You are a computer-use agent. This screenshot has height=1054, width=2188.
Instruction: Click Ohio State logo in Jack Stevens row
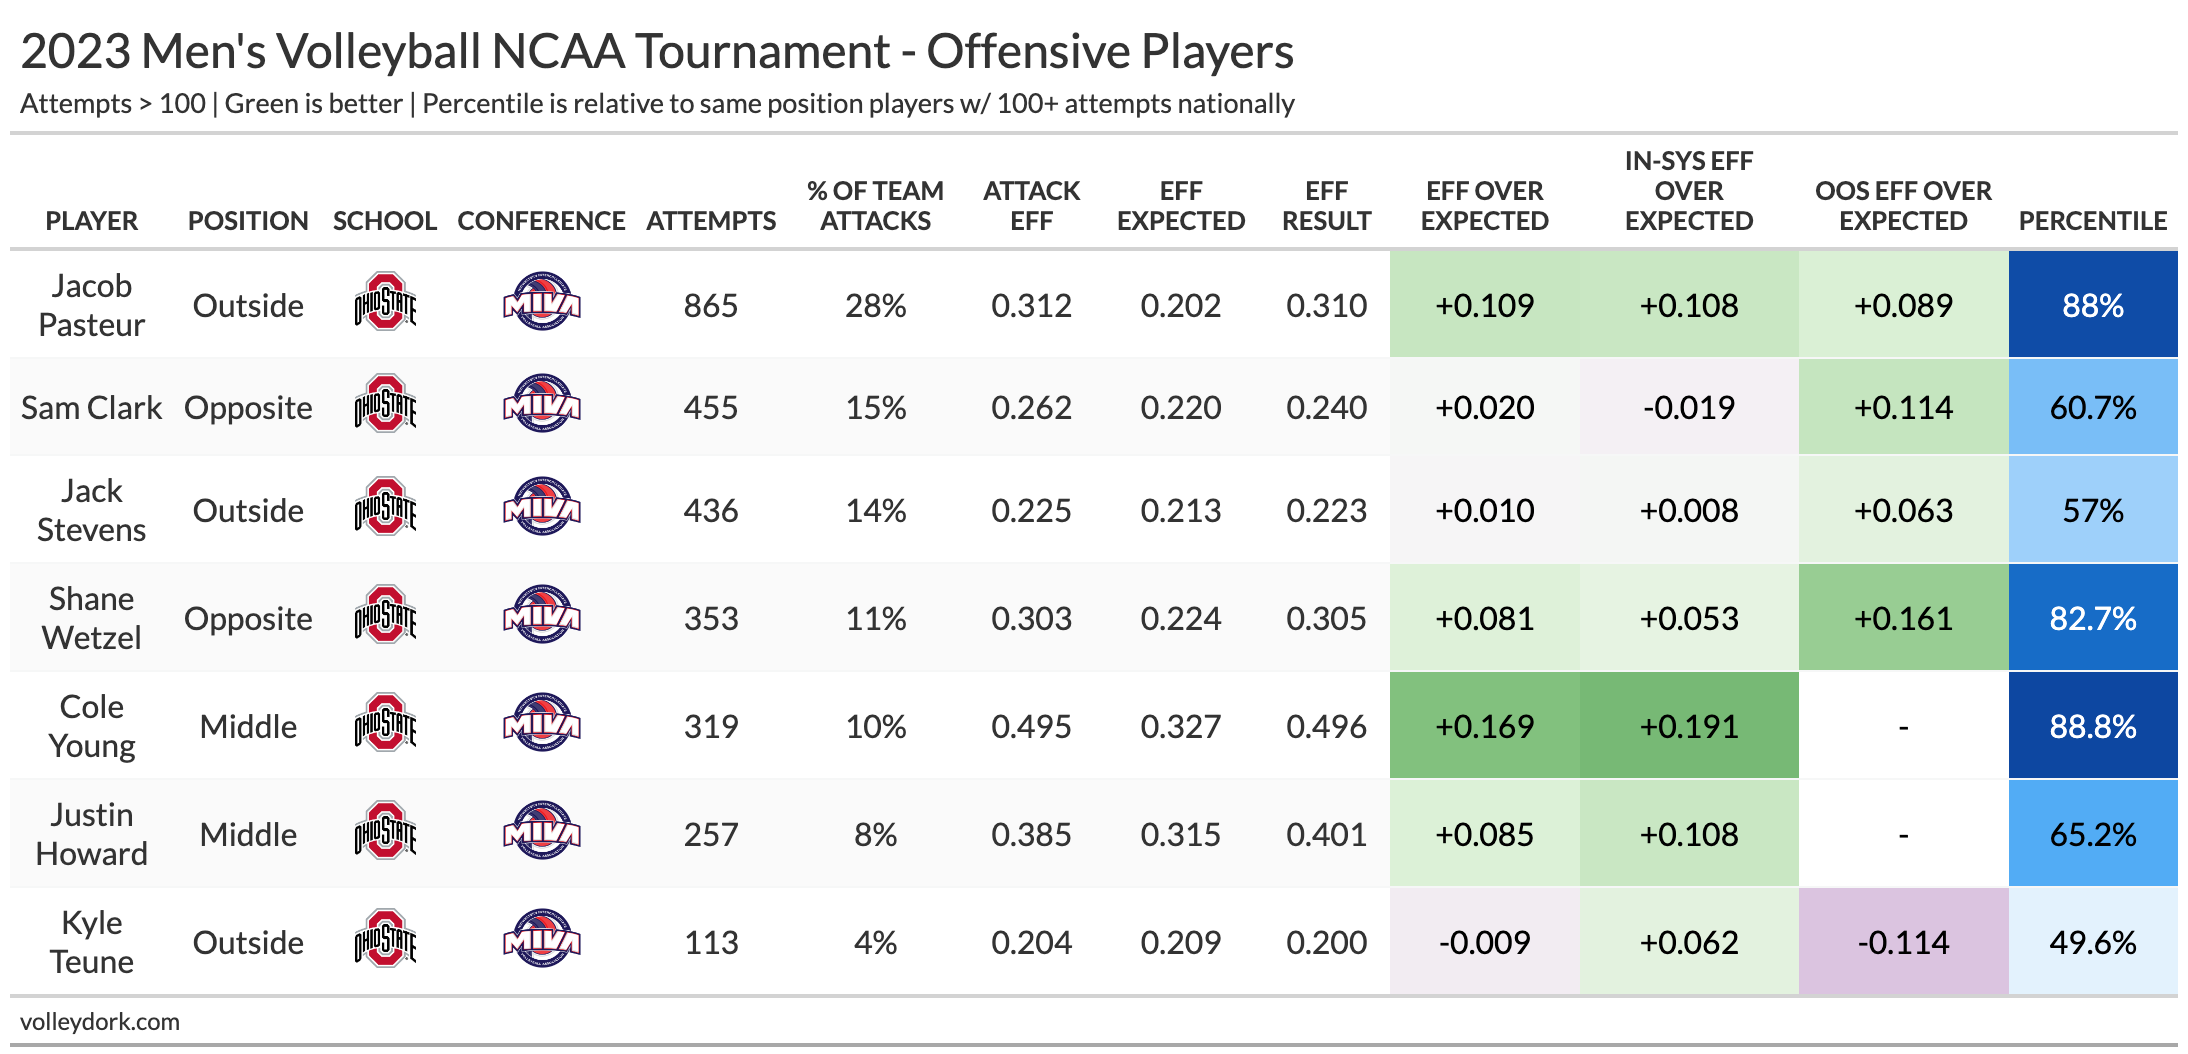385,507
